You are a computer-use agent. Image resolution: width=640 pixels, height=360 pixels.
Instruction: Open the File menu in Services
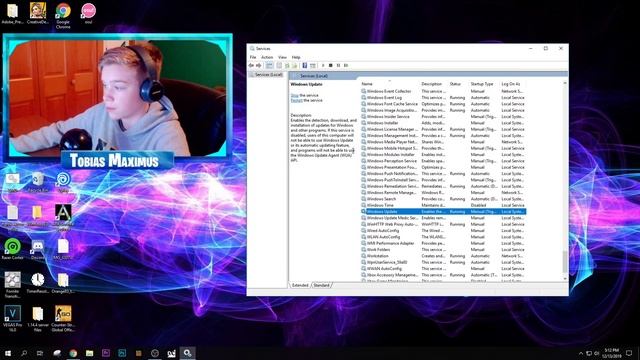tap(253, 57)
